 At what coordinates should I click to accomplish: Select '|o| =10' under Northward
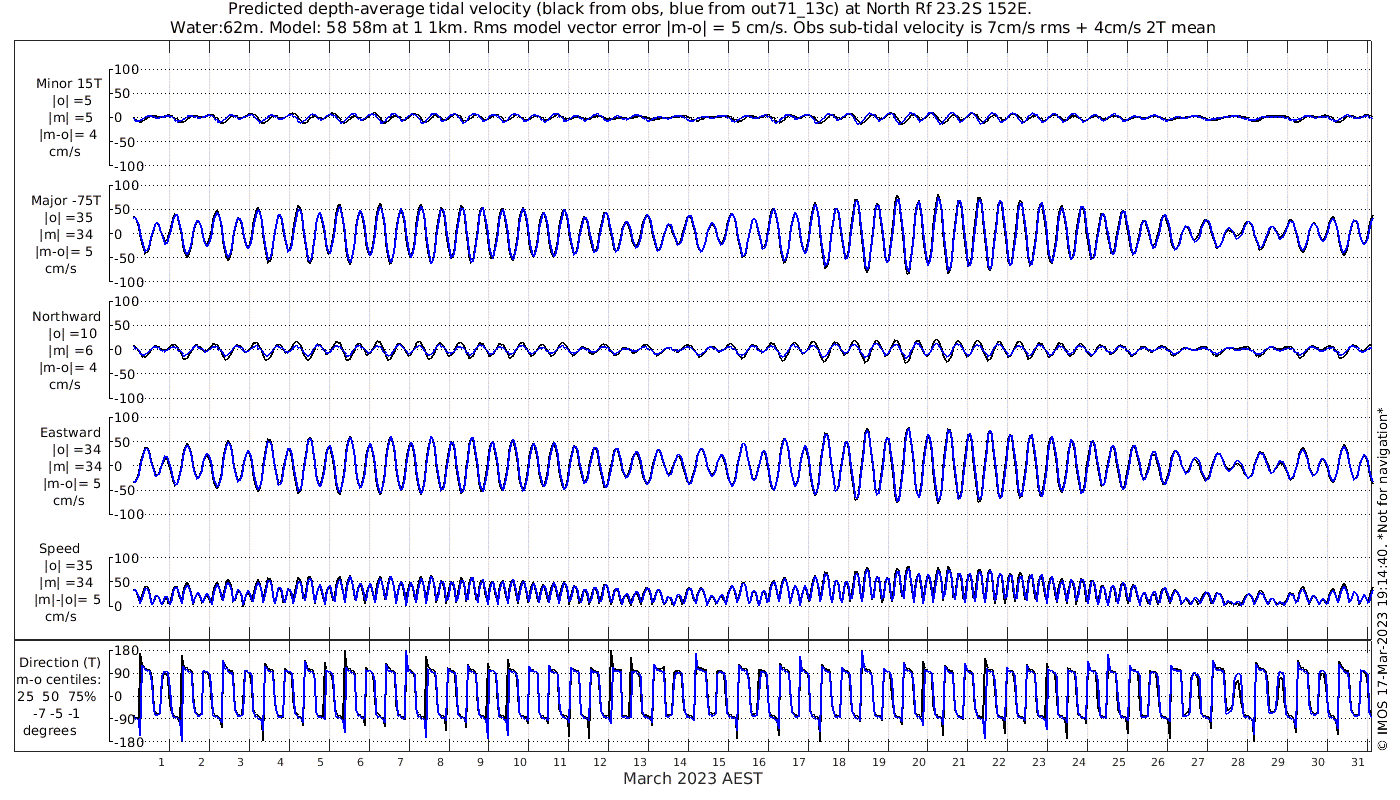click(x=73, y=334)
